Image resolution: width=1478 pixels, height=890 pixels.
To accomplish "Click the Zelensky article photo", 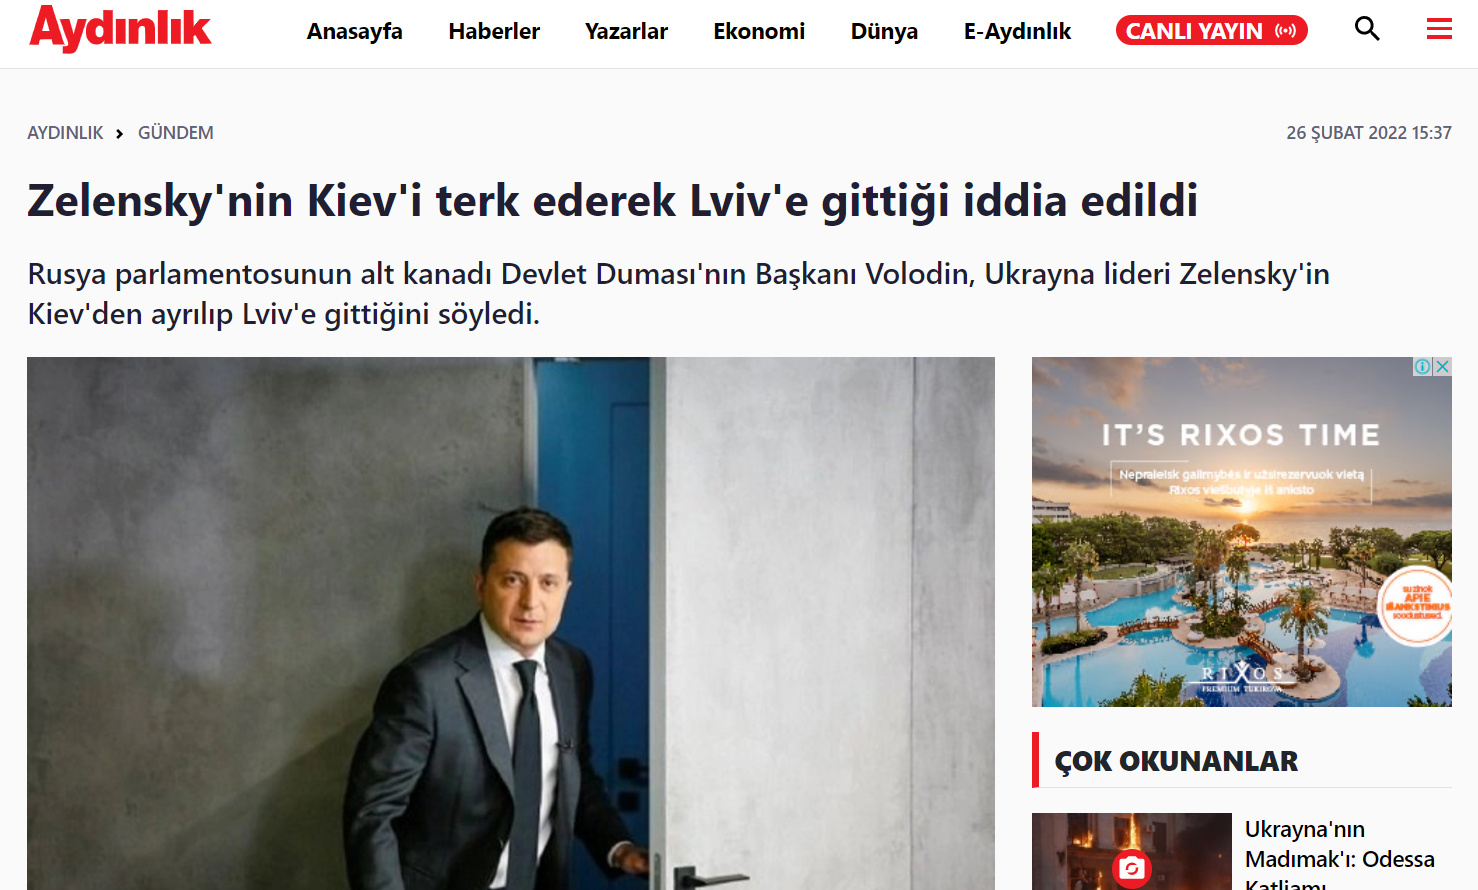I will click(x=511, y=623).
